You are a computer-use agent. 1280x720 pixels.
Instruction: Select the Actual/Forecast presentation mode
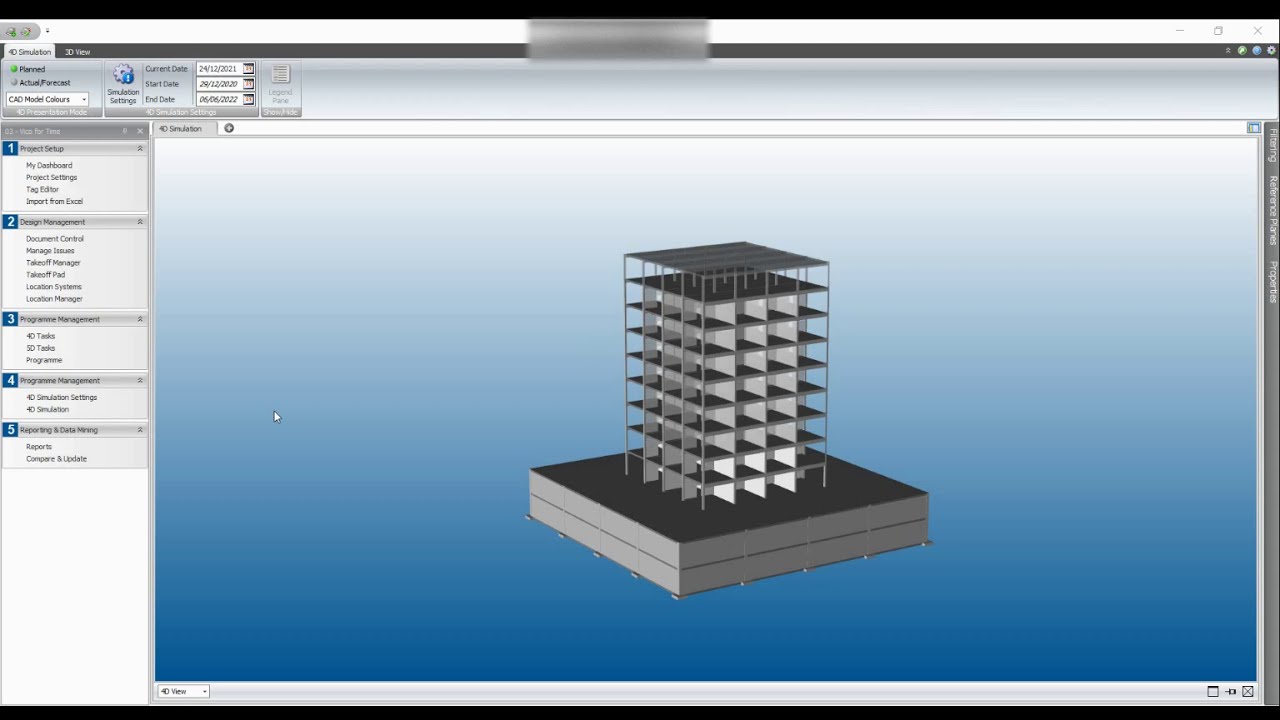[40, 83]
